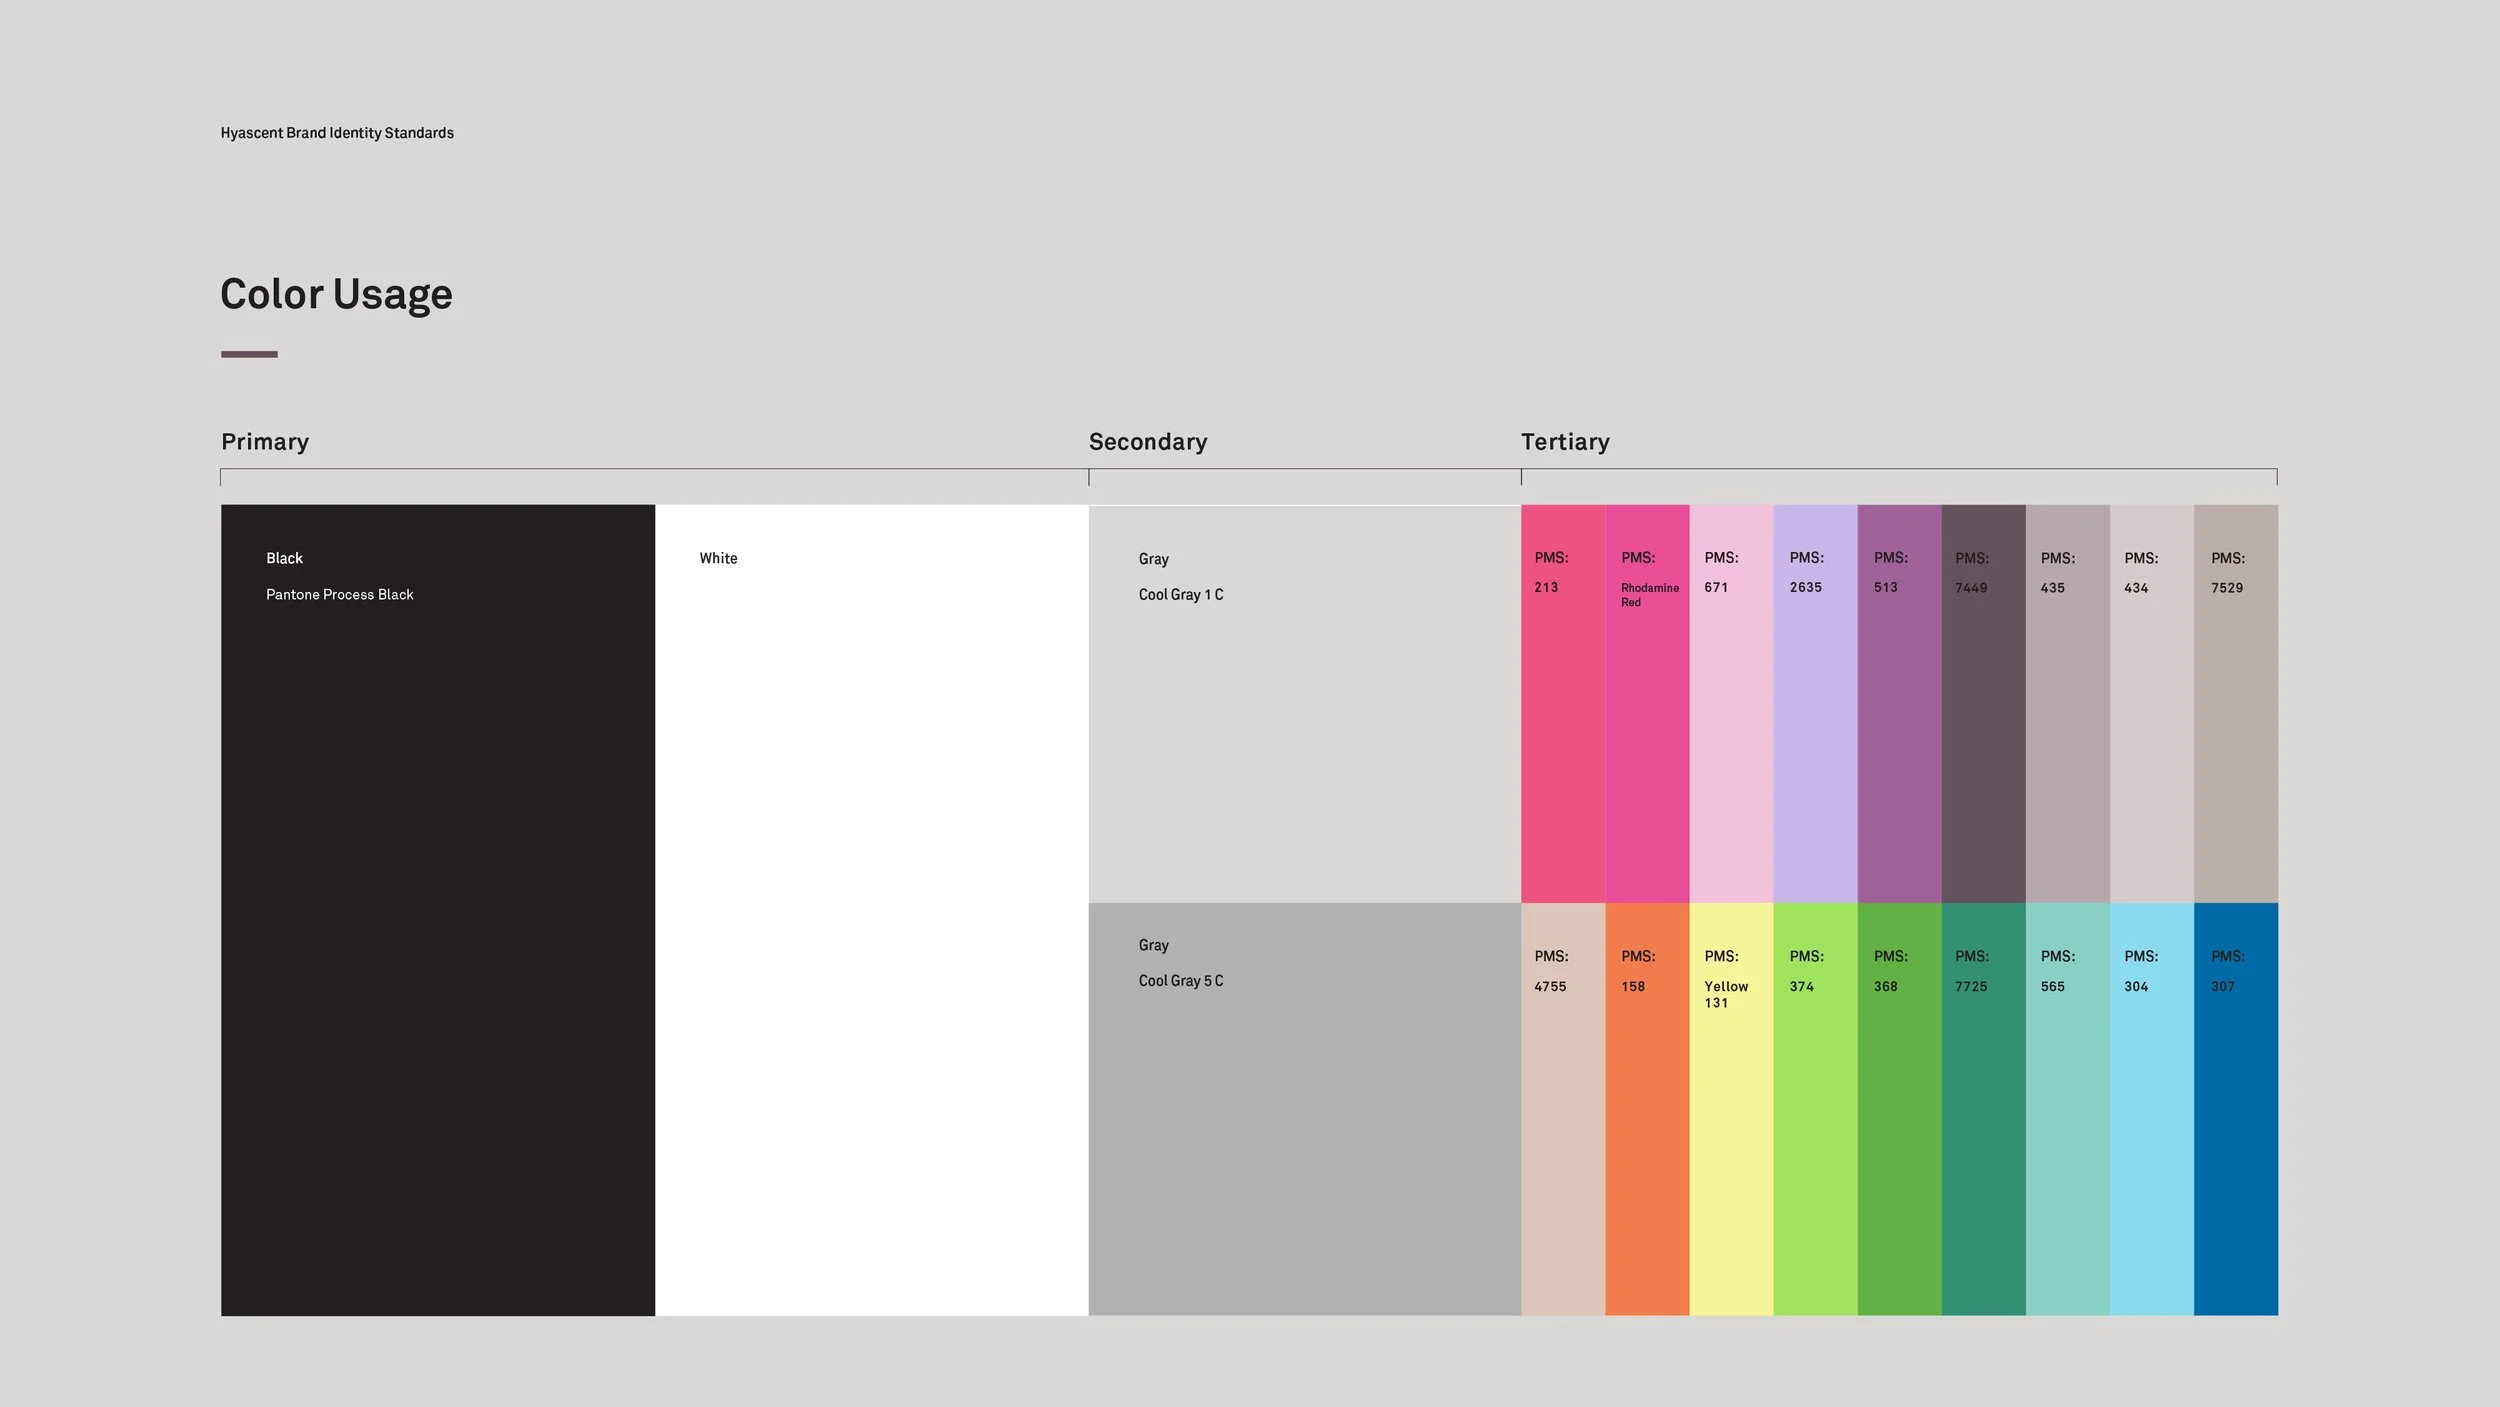Image resolution: width=2500 pixels, height=1407 pixels.
Task: Select the PMS Rhodamine Red swatch
Action: pos(1648,704)
